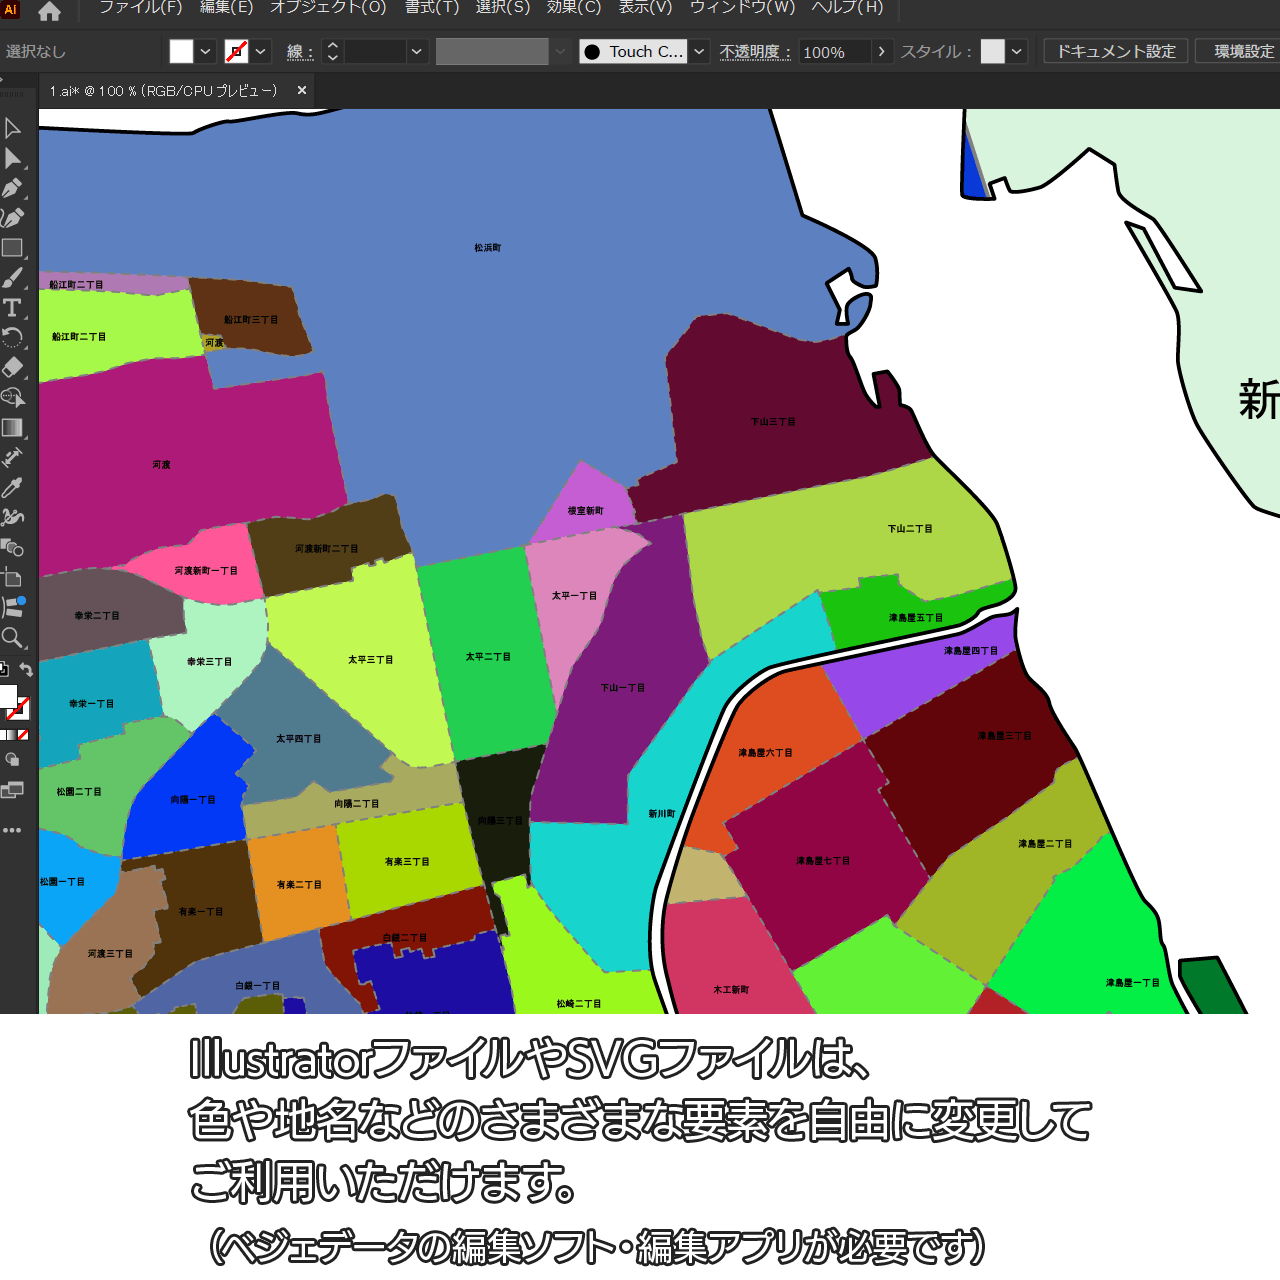Activate the Eyedropper tool
This screenshot has width=1280, height=1280.
(x=13, y=488)
